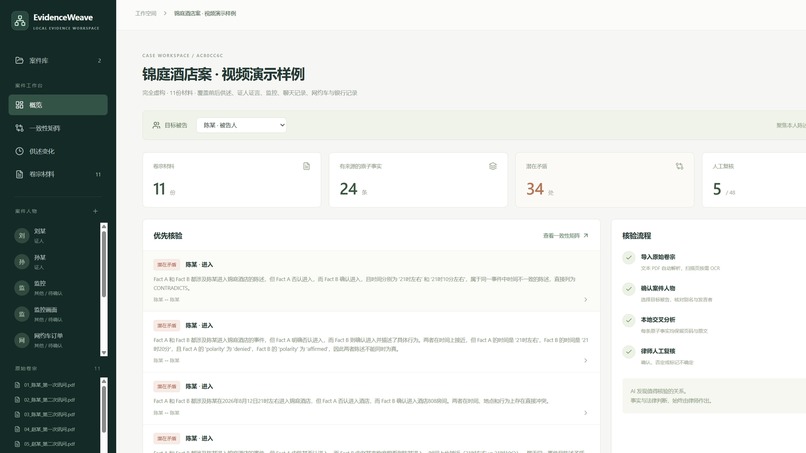
Task: Click the 律师人工复核 step text
Action: point(658,351)
